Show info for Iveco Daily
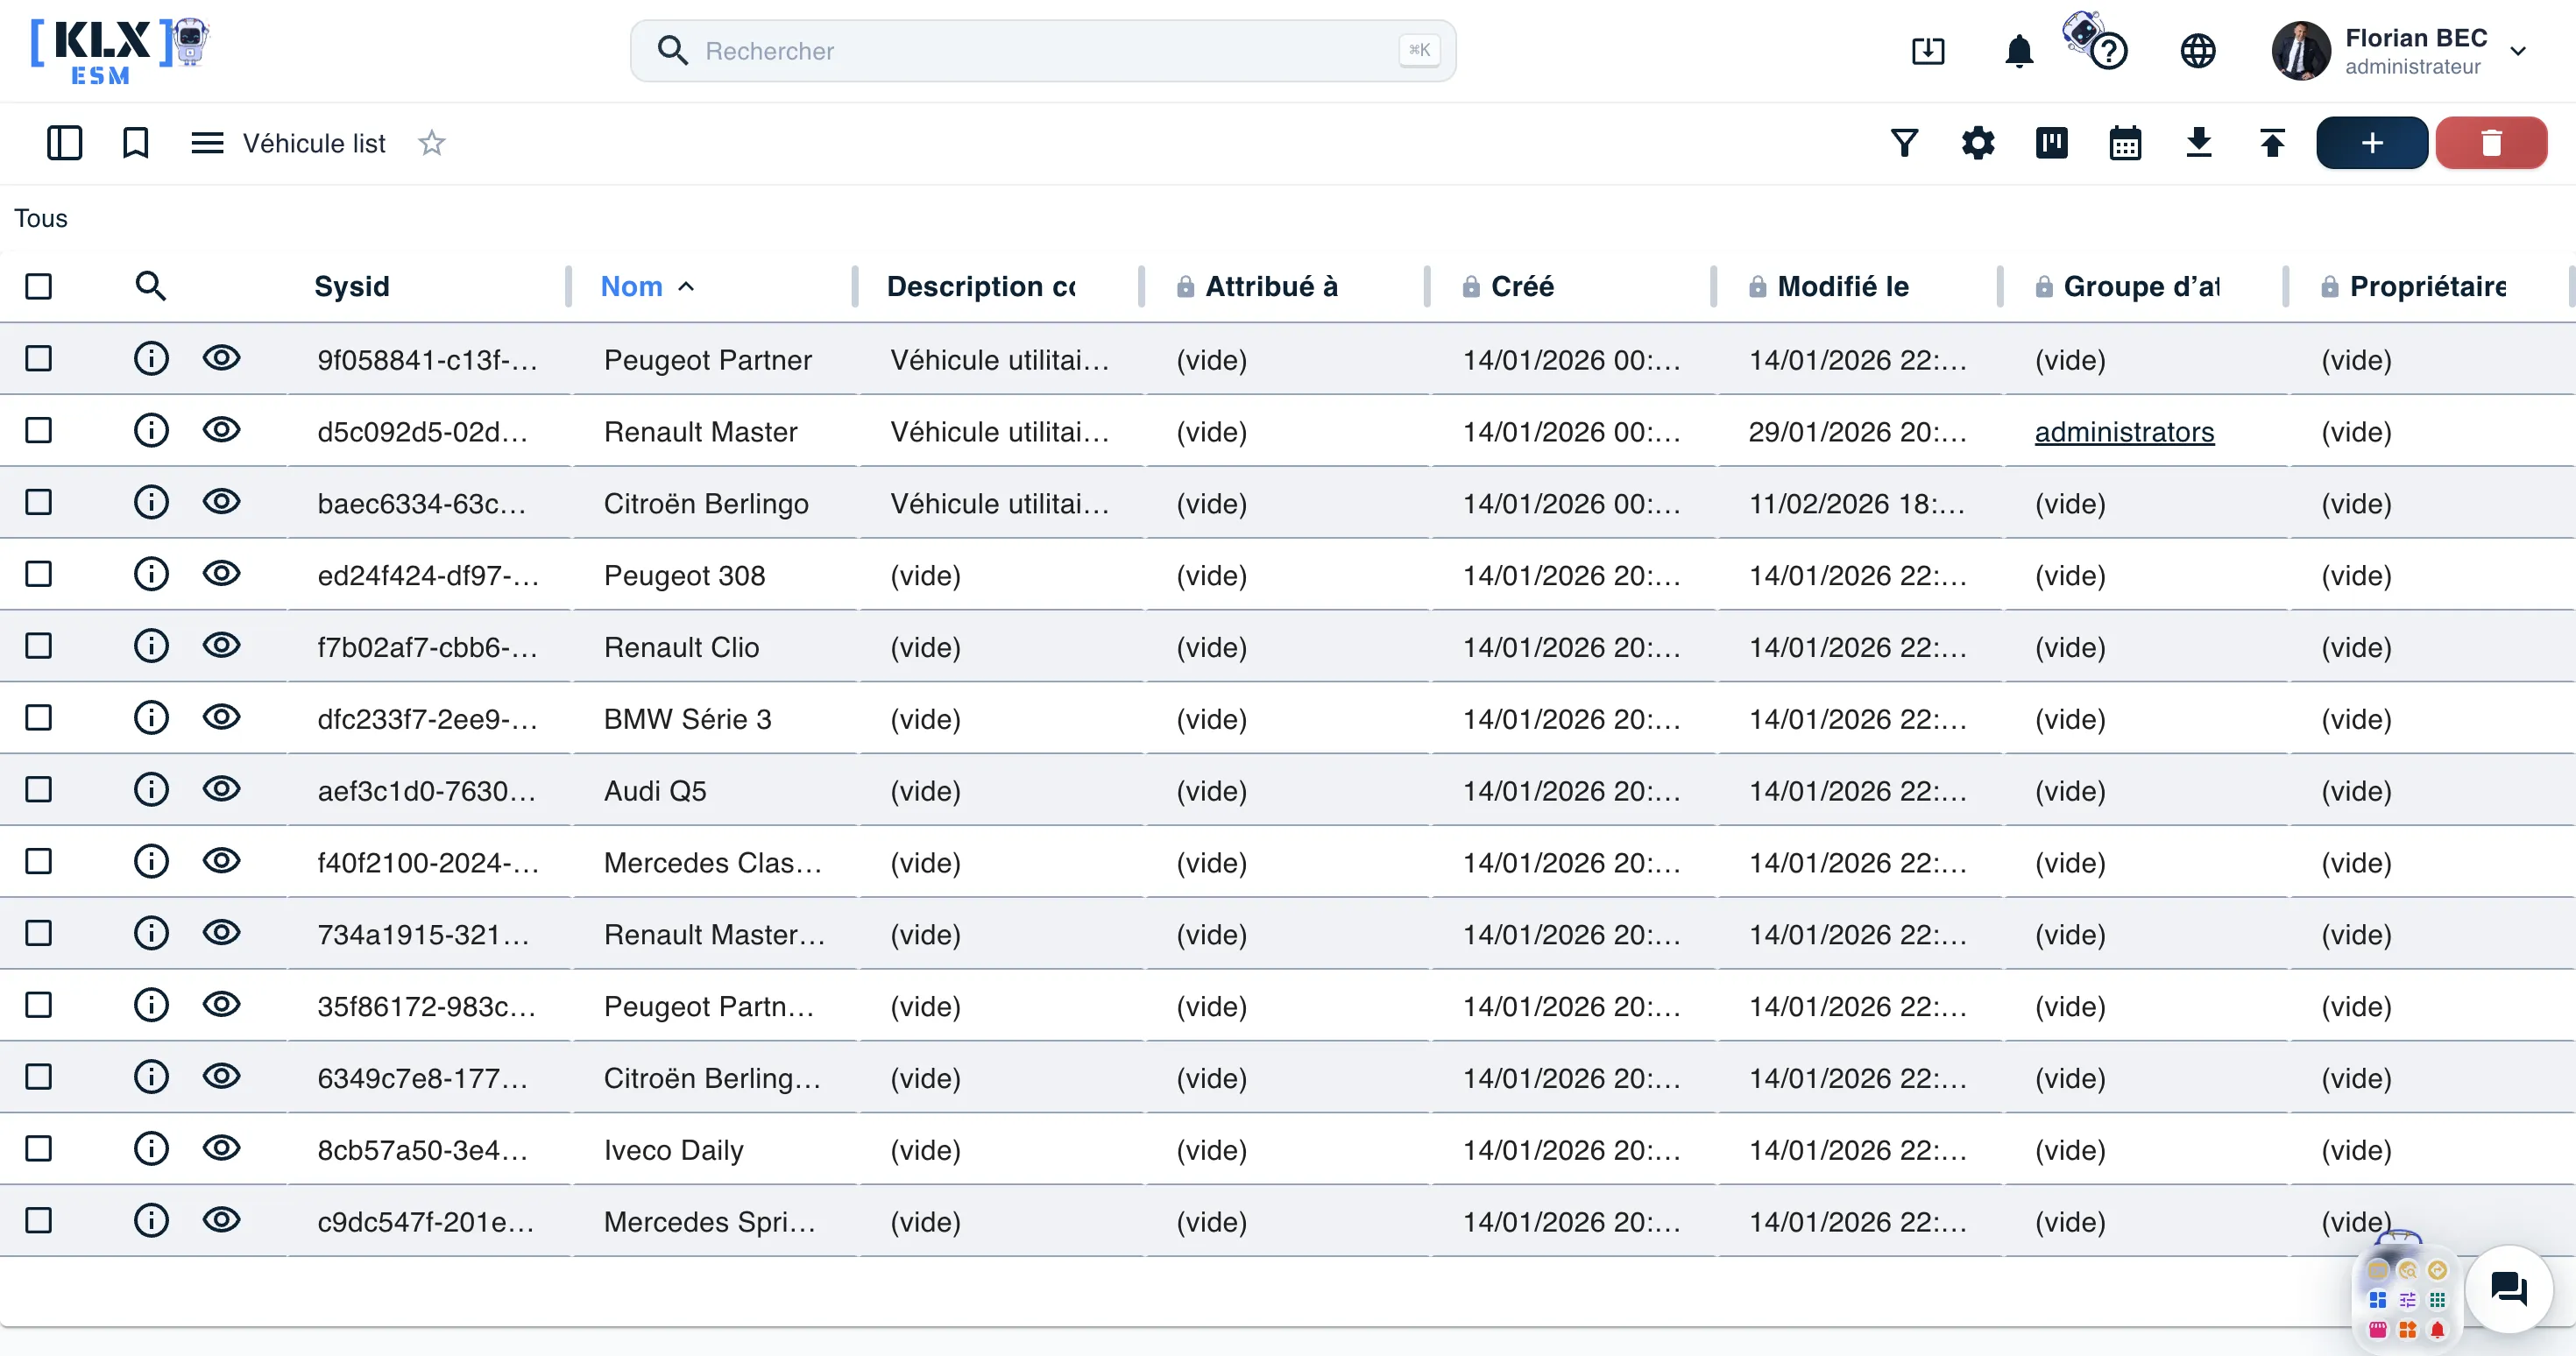The height and width of the screenshot is (1356, 2576). [x=151, y=1148]
